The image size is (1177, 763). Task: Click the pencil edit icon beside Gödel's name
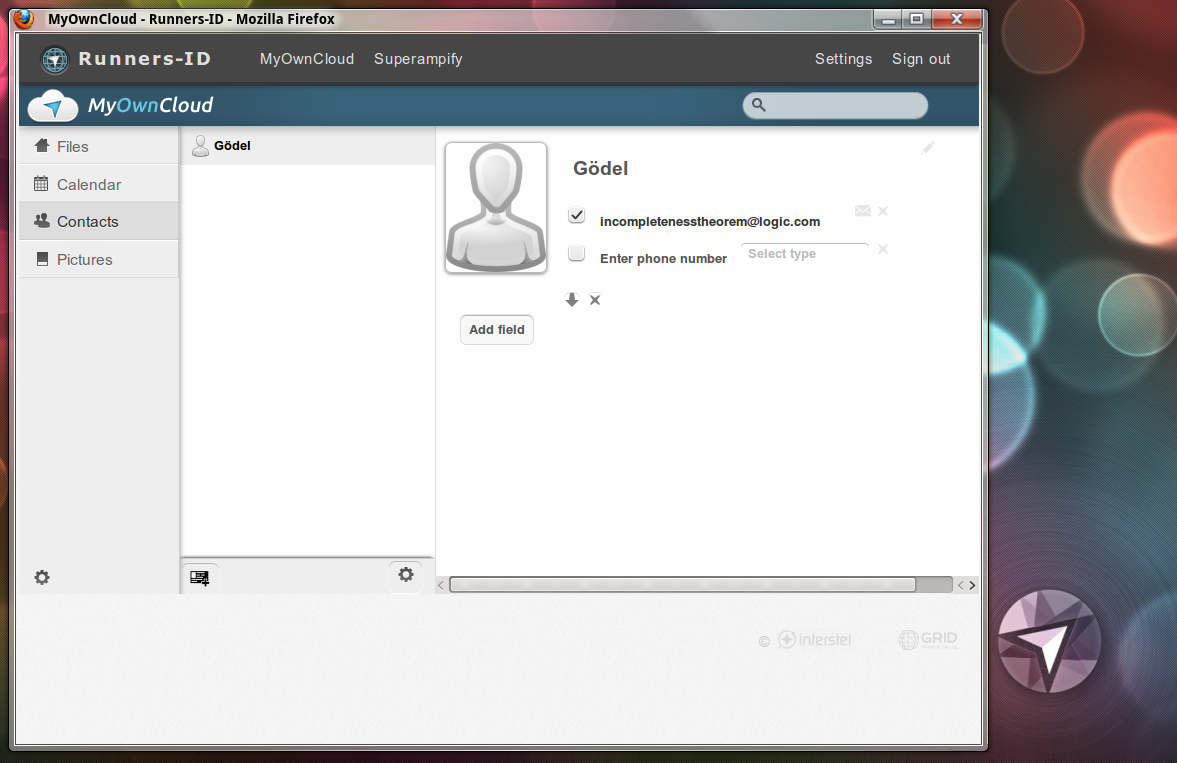(x=928, y=148)
